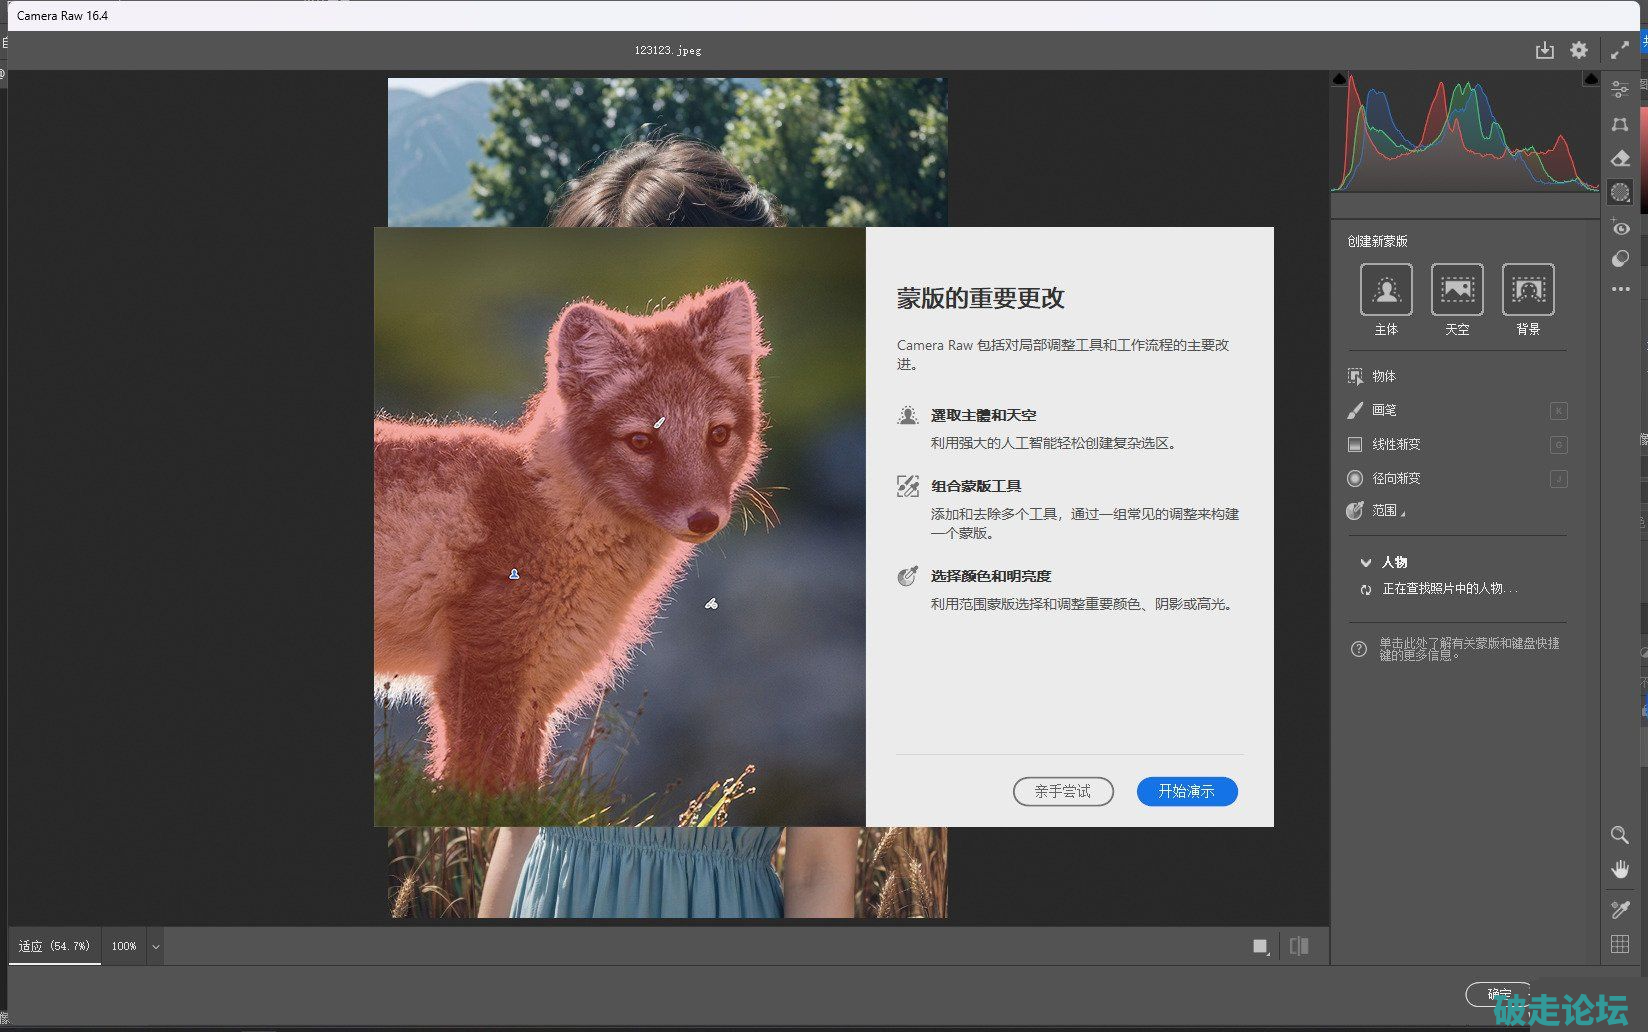
Task: Open the Presets overlapping circles icon
Action: point(1620,259)
